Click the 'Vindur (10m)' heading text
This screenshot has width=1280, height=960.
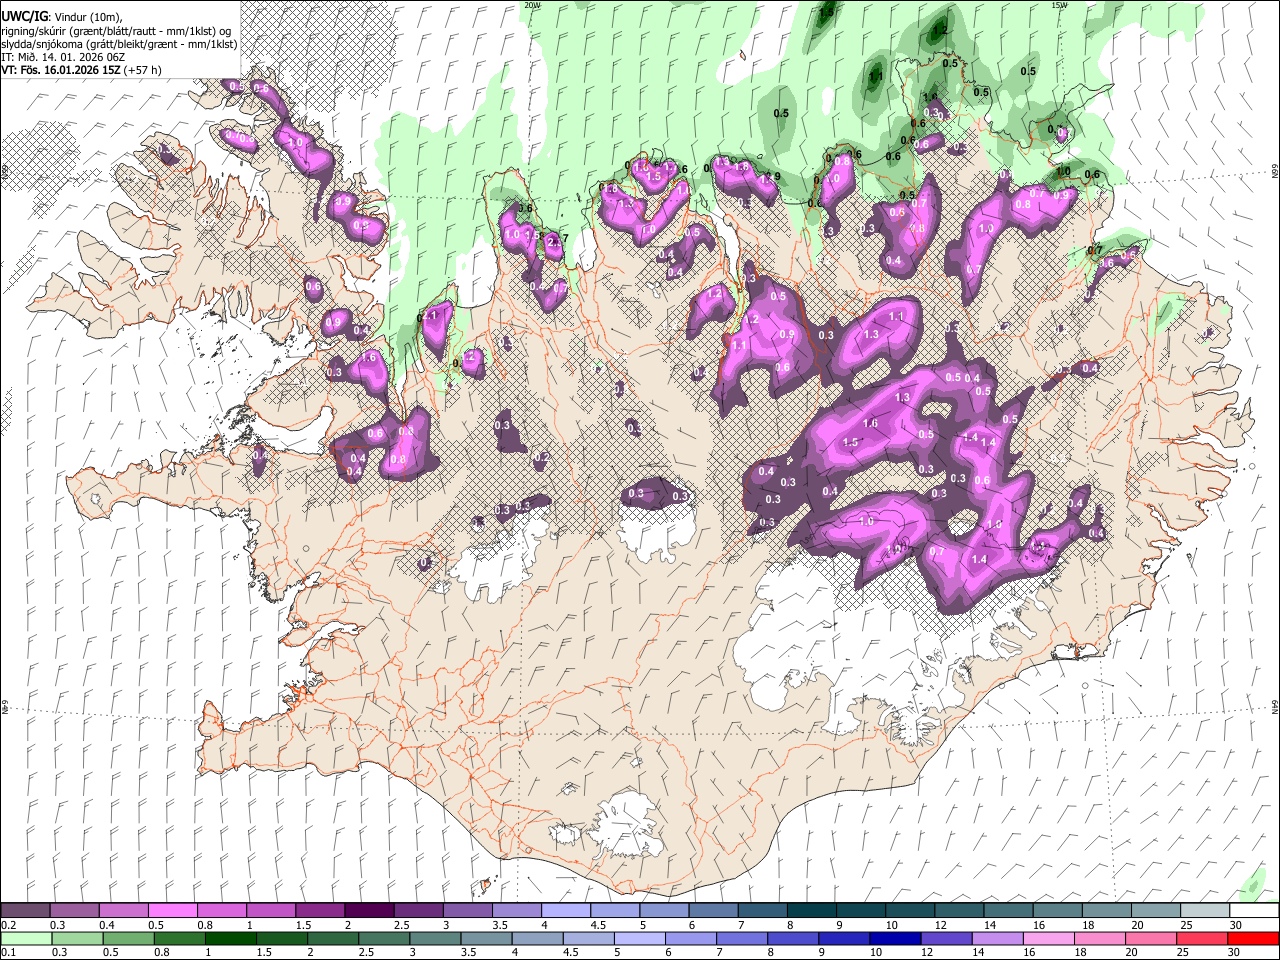[x=88, y=16]
